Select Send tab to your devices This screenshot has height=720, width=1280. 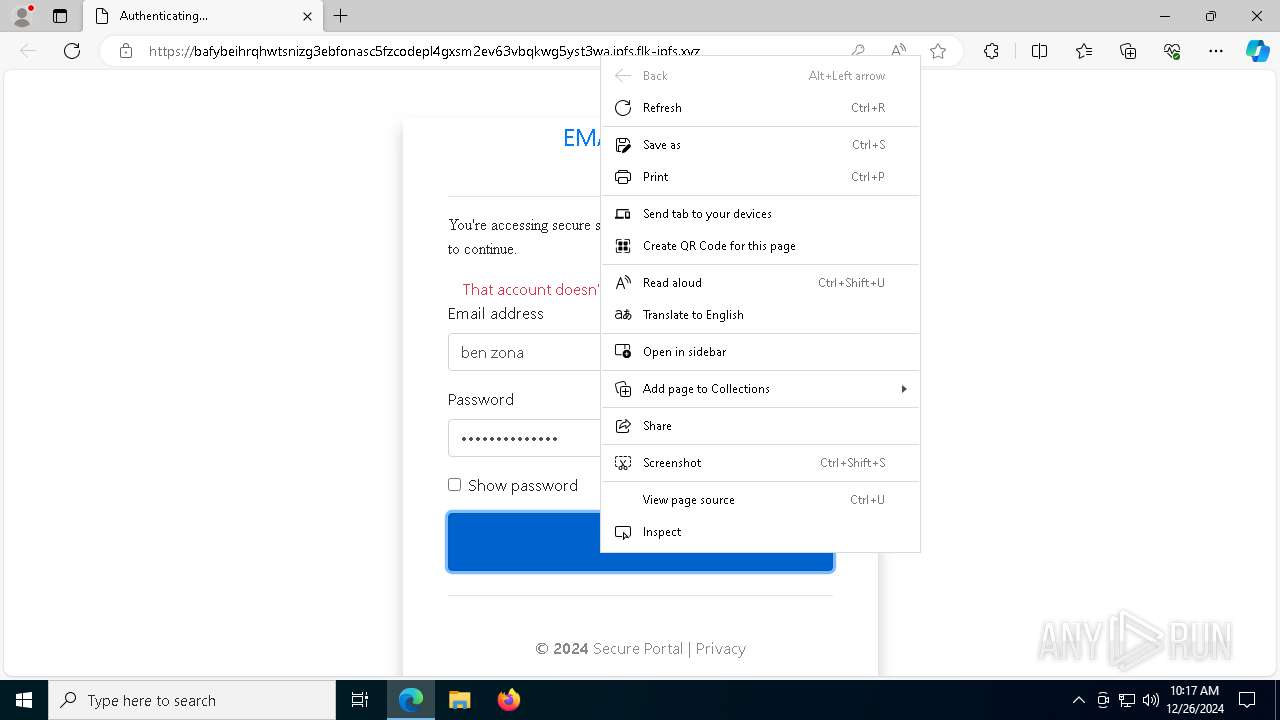(x=760, y=214)
